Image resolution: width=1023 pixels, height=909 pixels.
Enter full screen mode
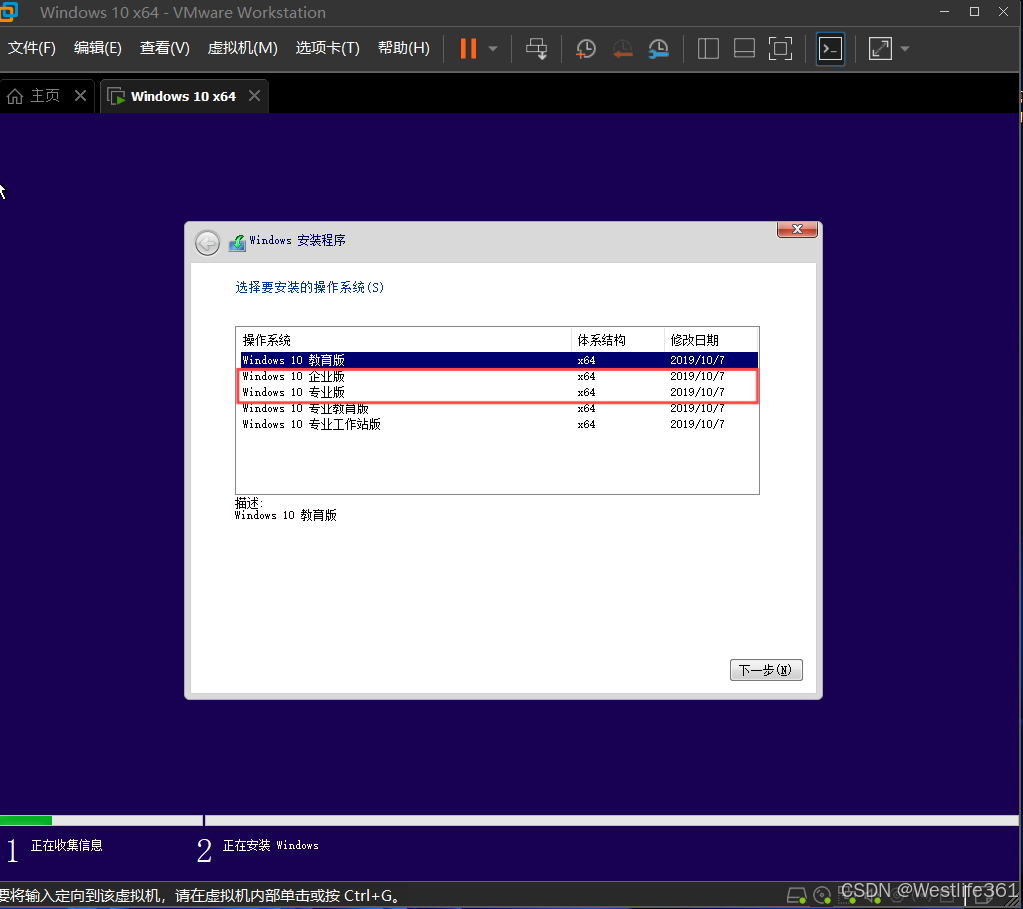(879, 48)
